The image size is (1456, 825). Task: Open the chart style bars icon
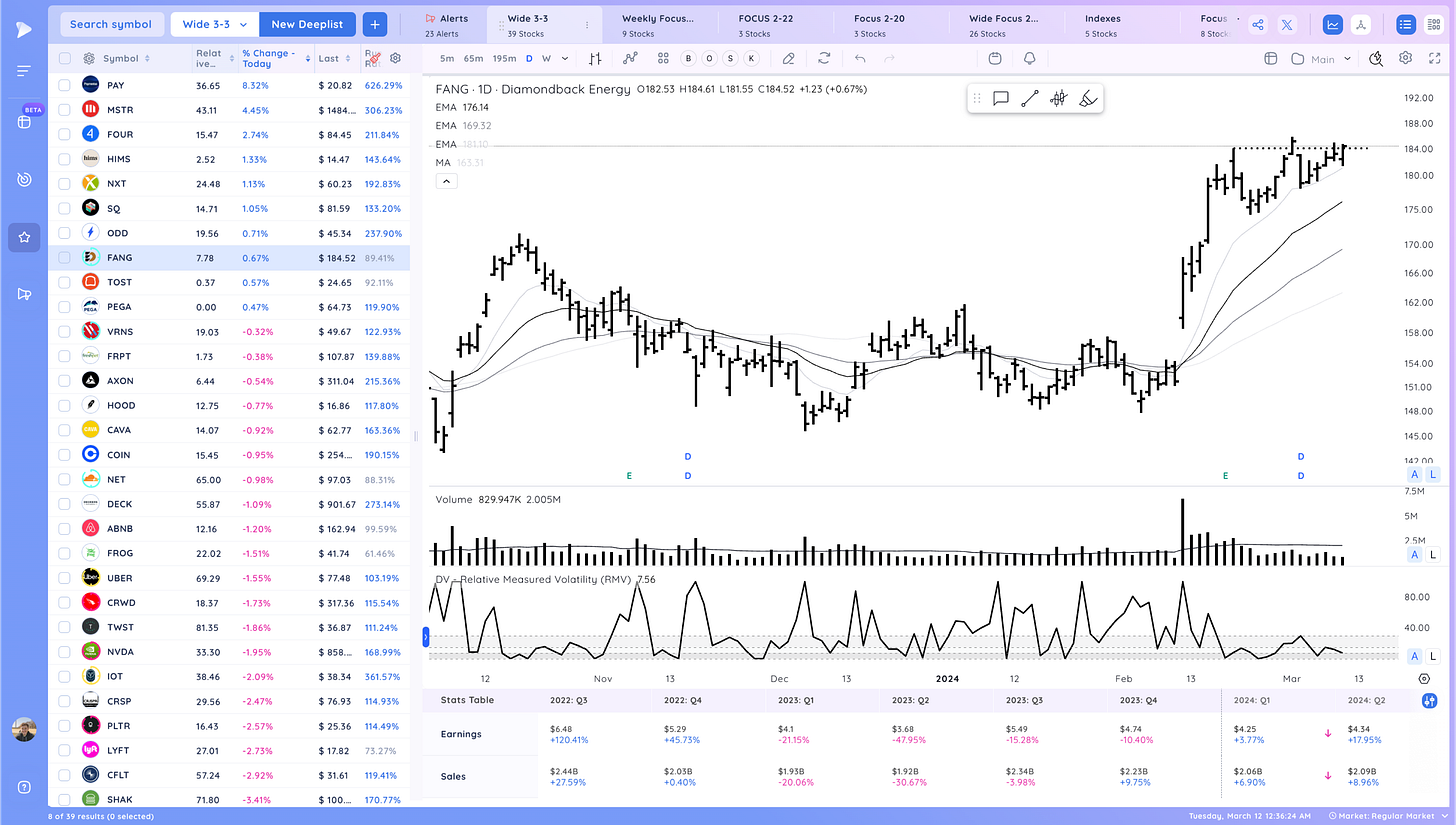595,59
